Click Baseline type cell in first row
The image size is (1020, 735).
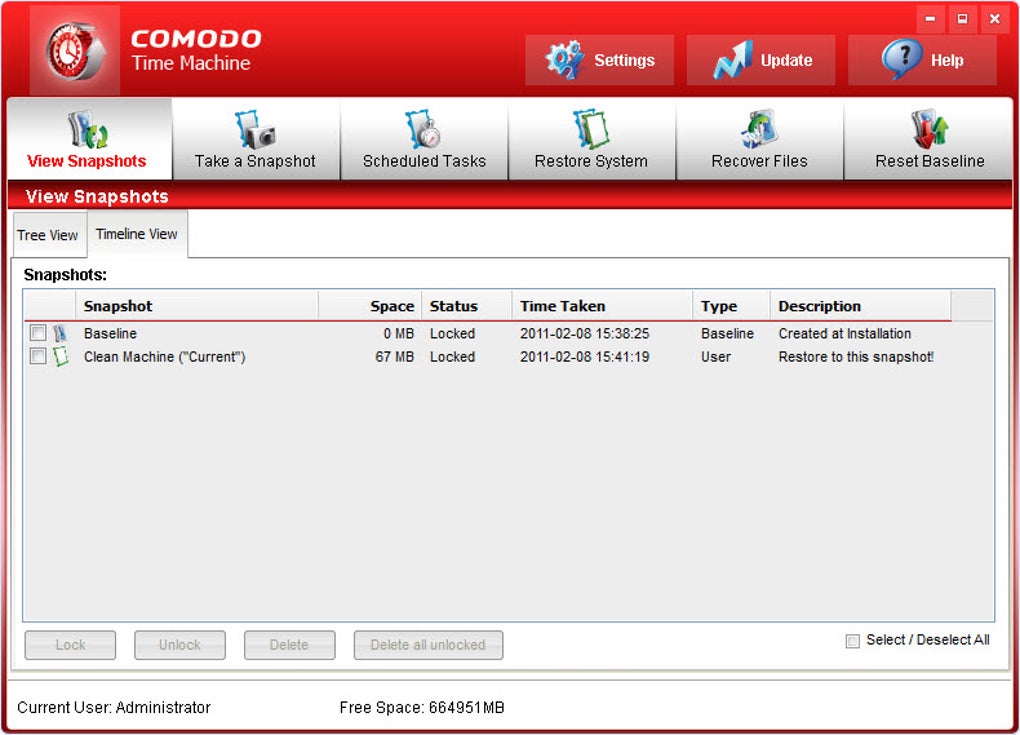coord(727,334)
